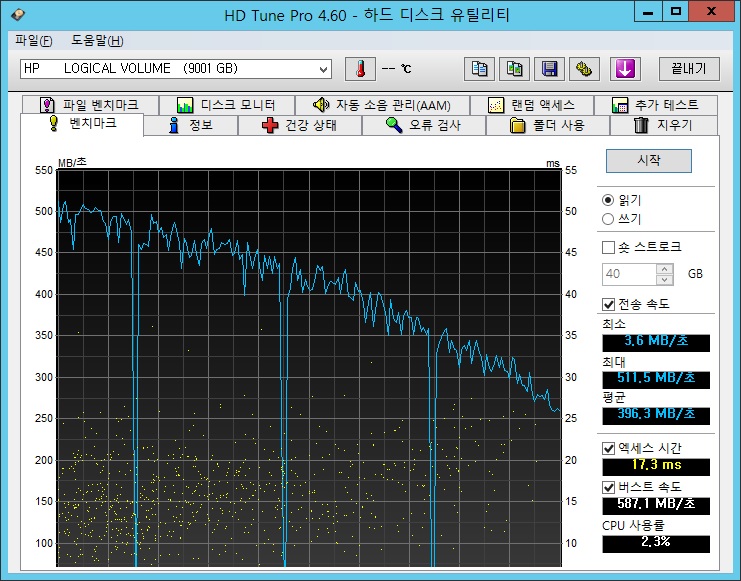This screenshot has width=741, height=581.
Task: Click the maximum value 511.5 MB/초
Action: coord(656,380)
